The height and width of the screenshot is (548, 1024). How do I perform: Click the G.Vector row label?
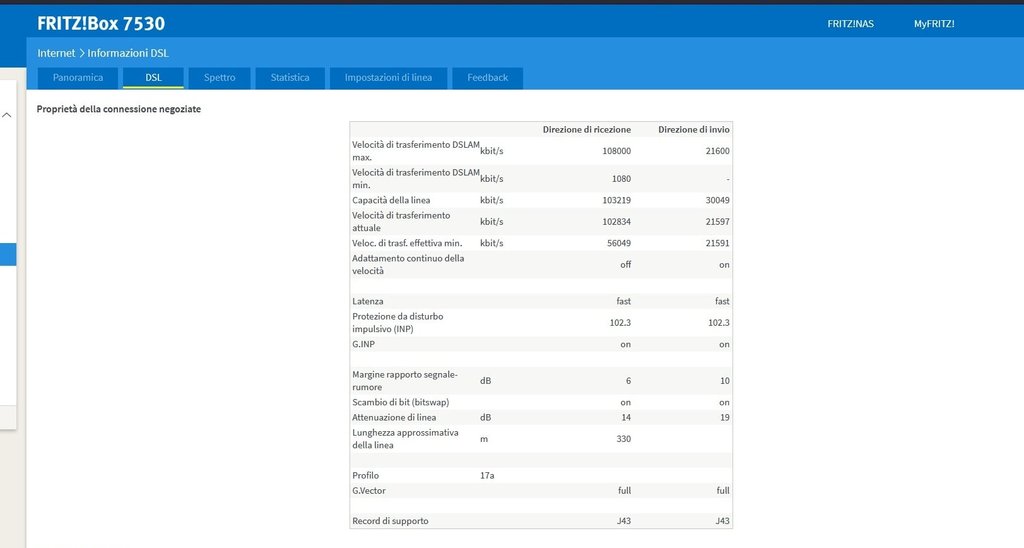369,491
